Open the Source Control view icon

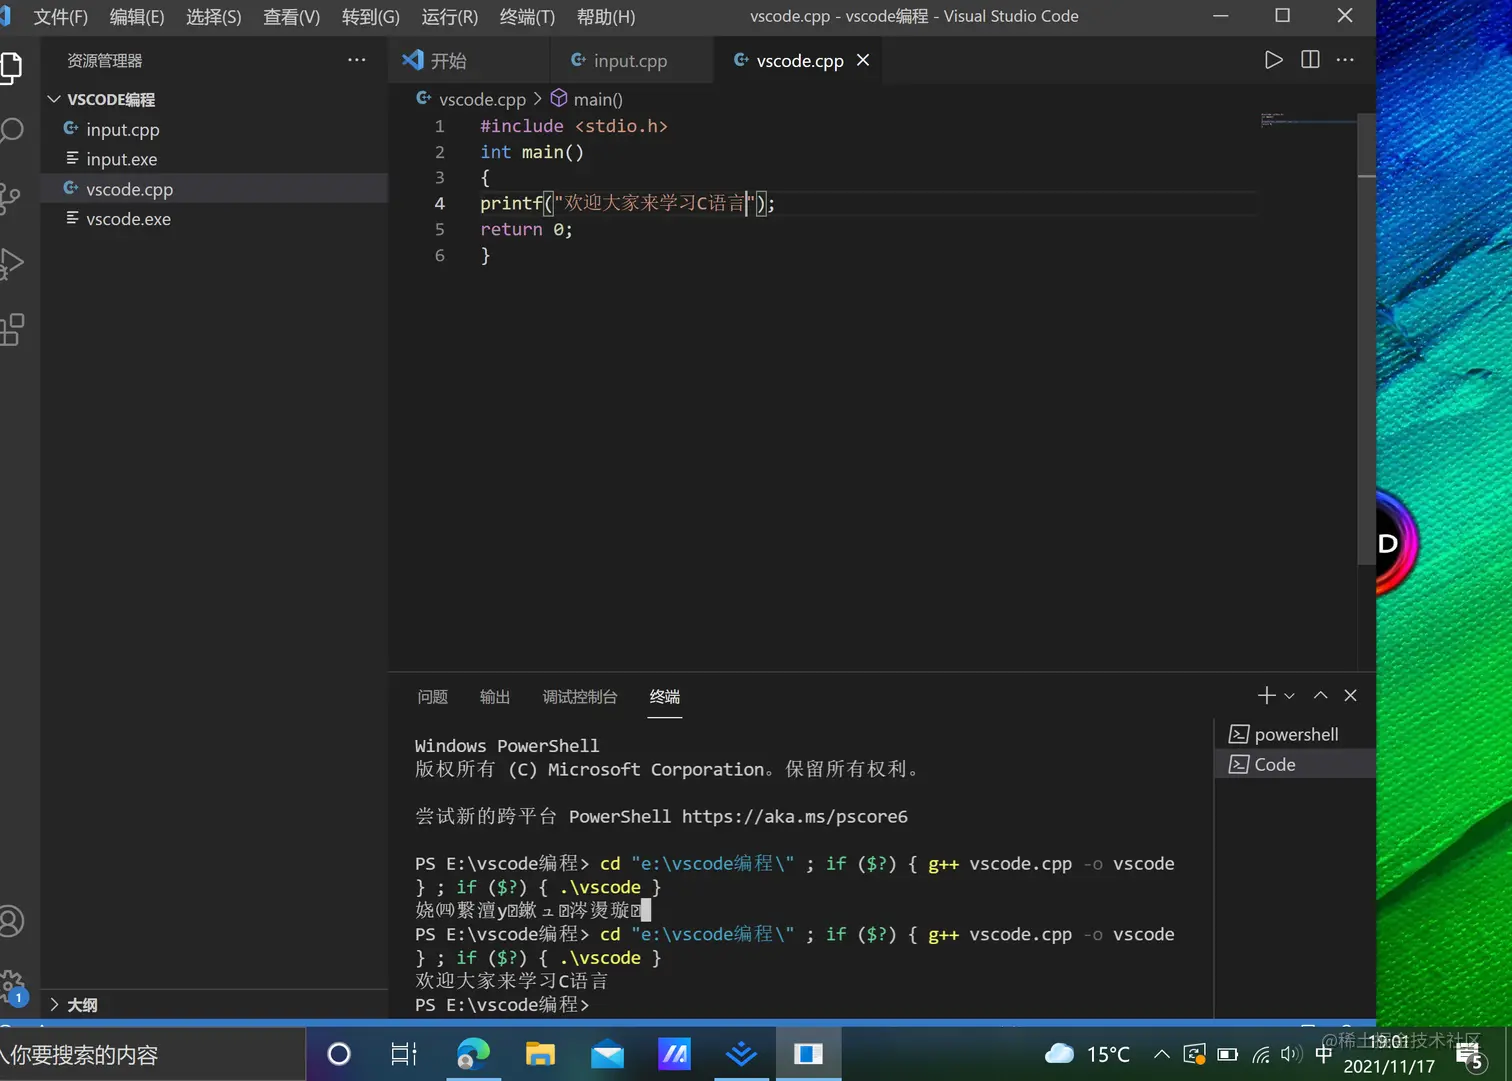pyautogui.click(x=10, y=197)
